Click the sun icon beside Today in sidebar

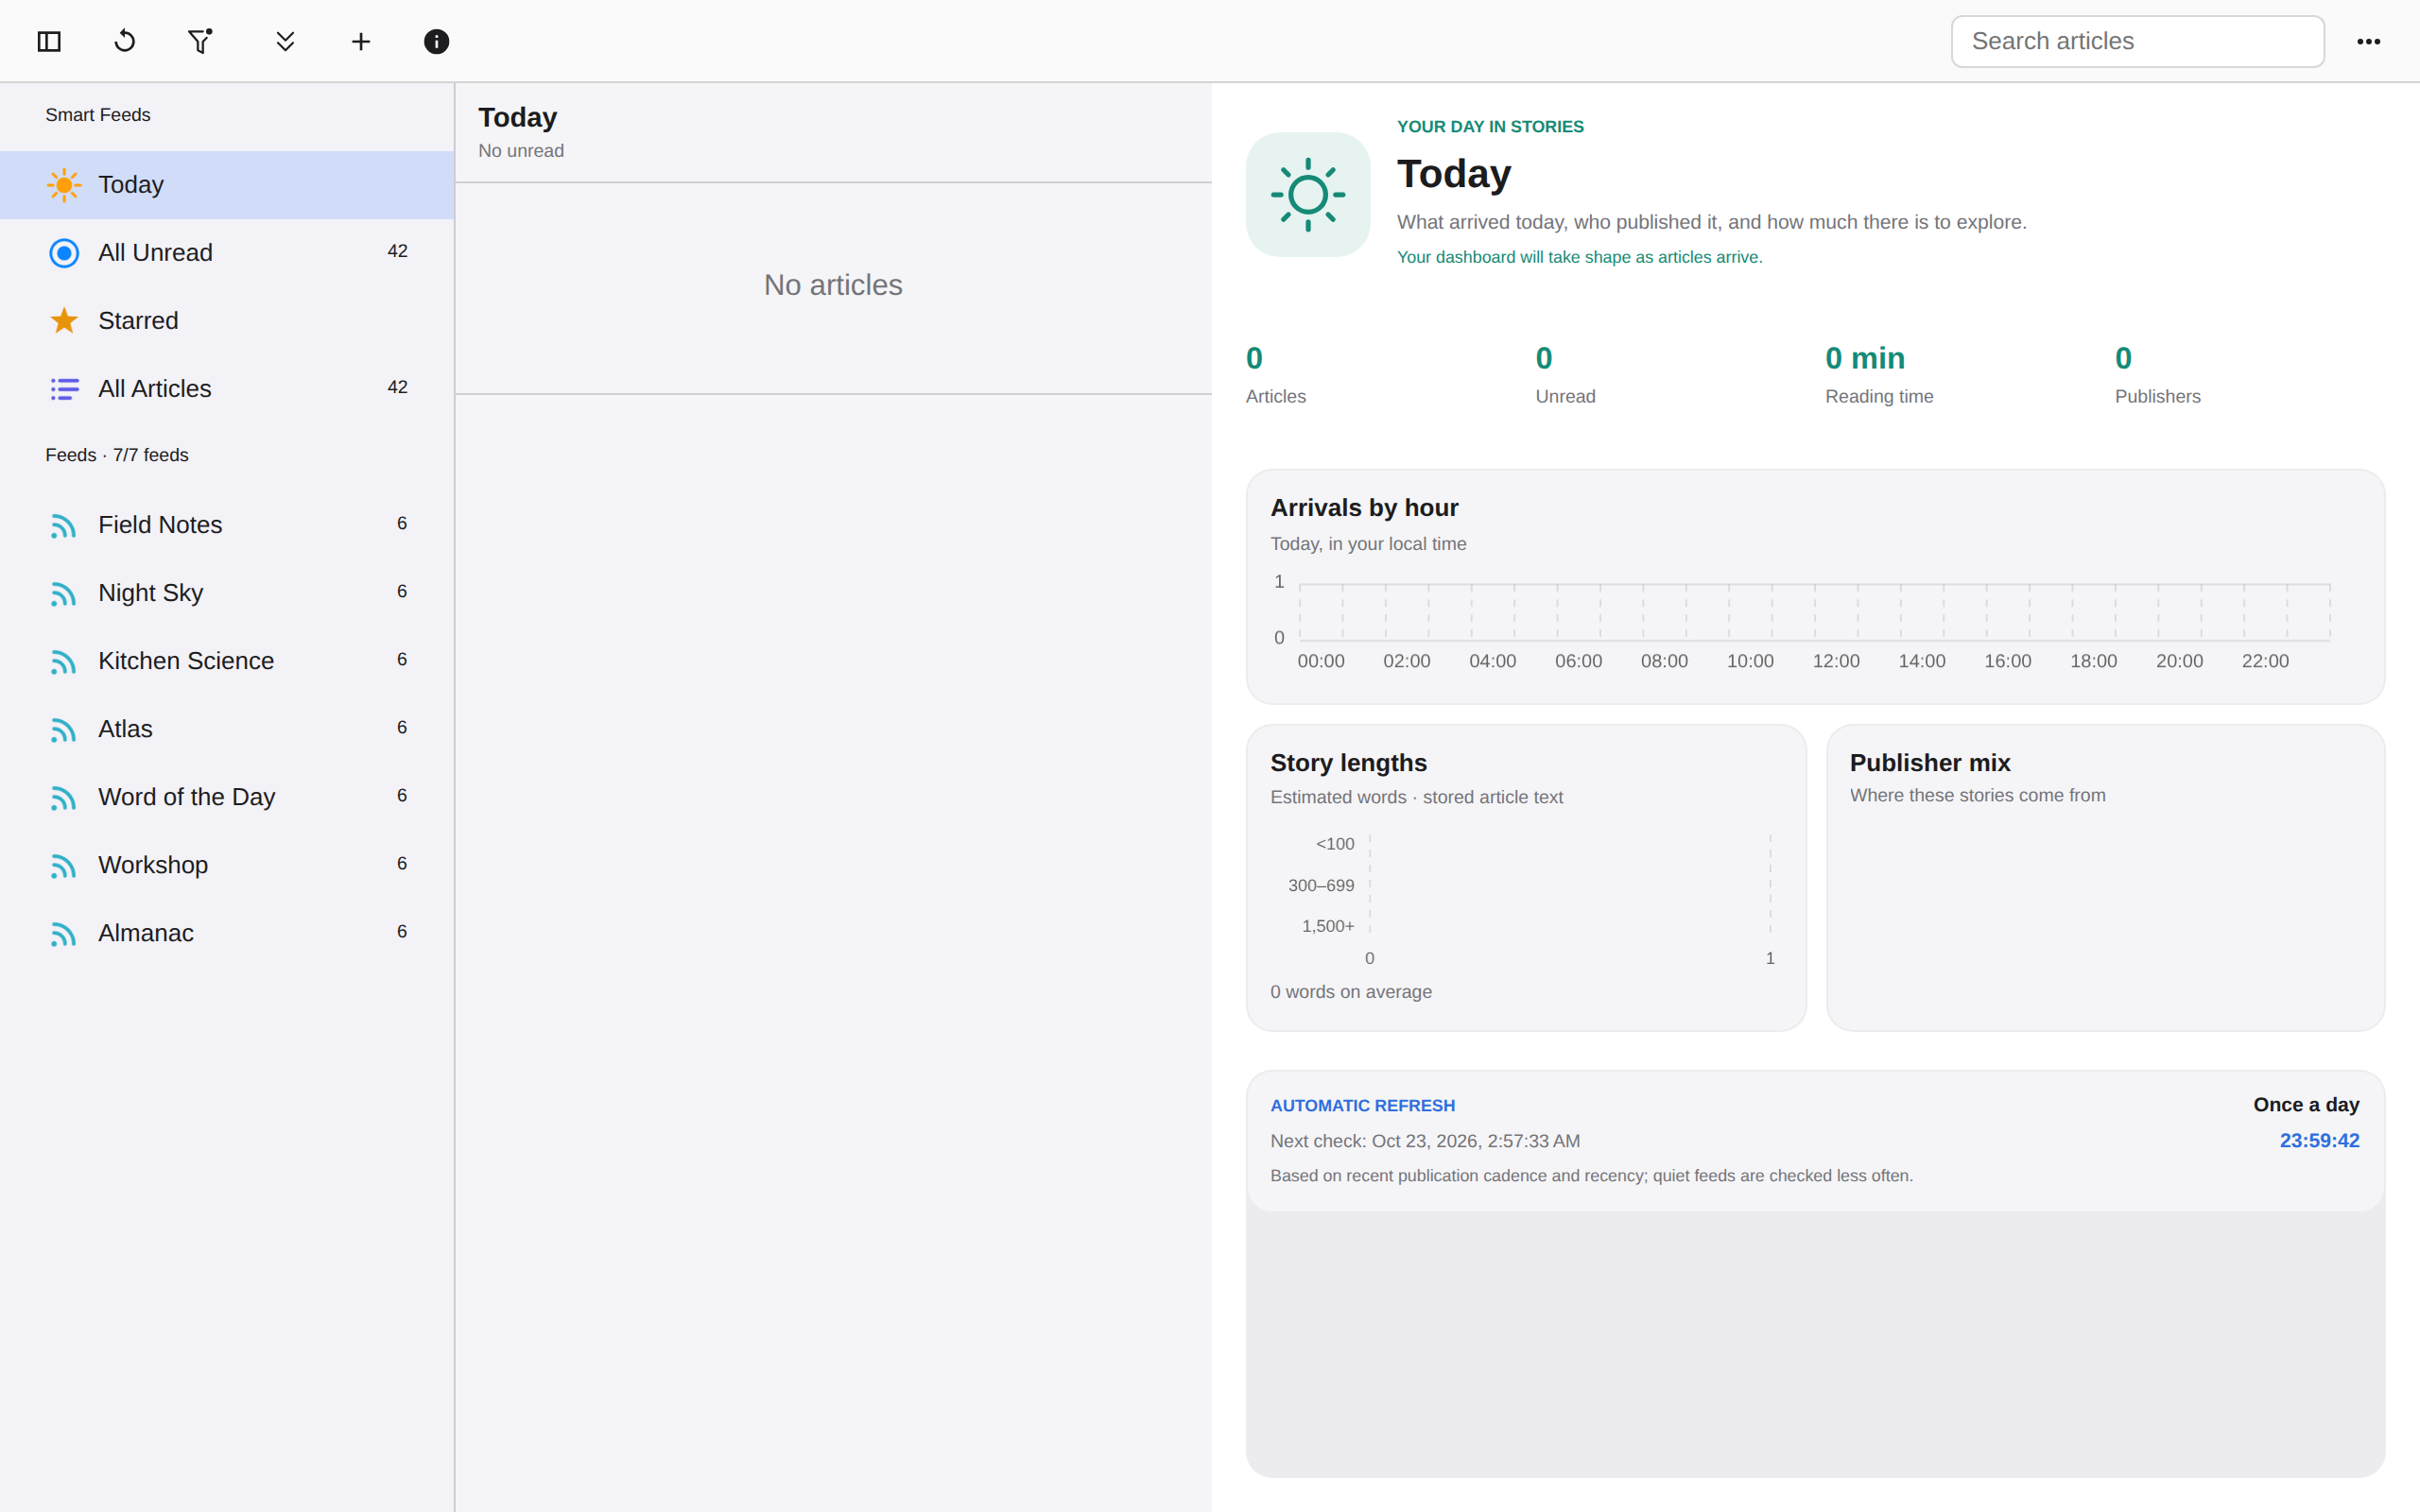[x=64, y=185]
